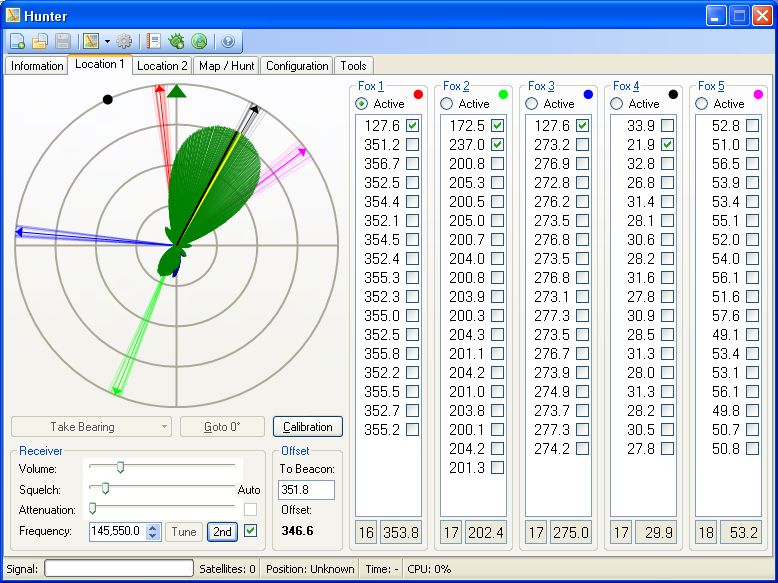Select the Fox 2 Active radio button
This screenshot has width=778, height=583.
(x=447, y=104)
